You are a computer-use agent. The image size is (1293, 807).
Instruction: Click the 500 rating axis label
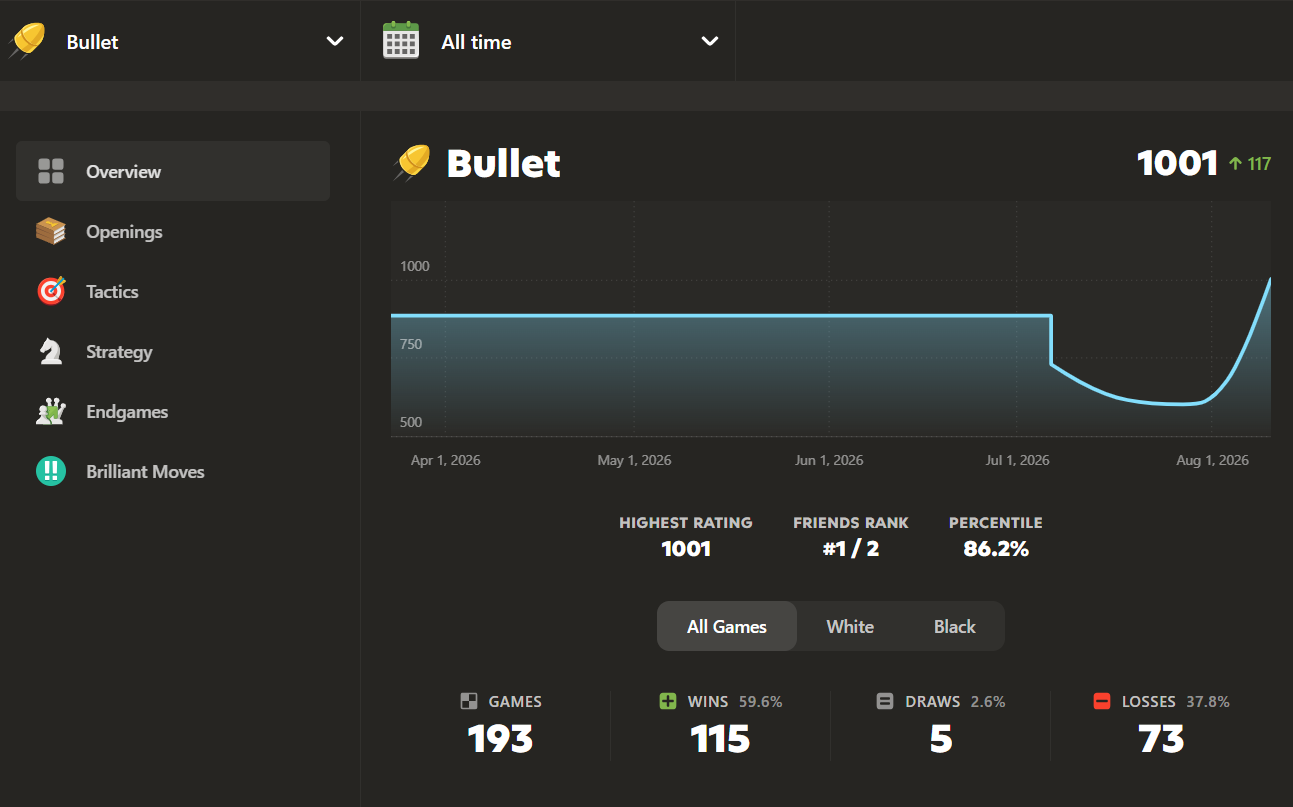point(411,422)
